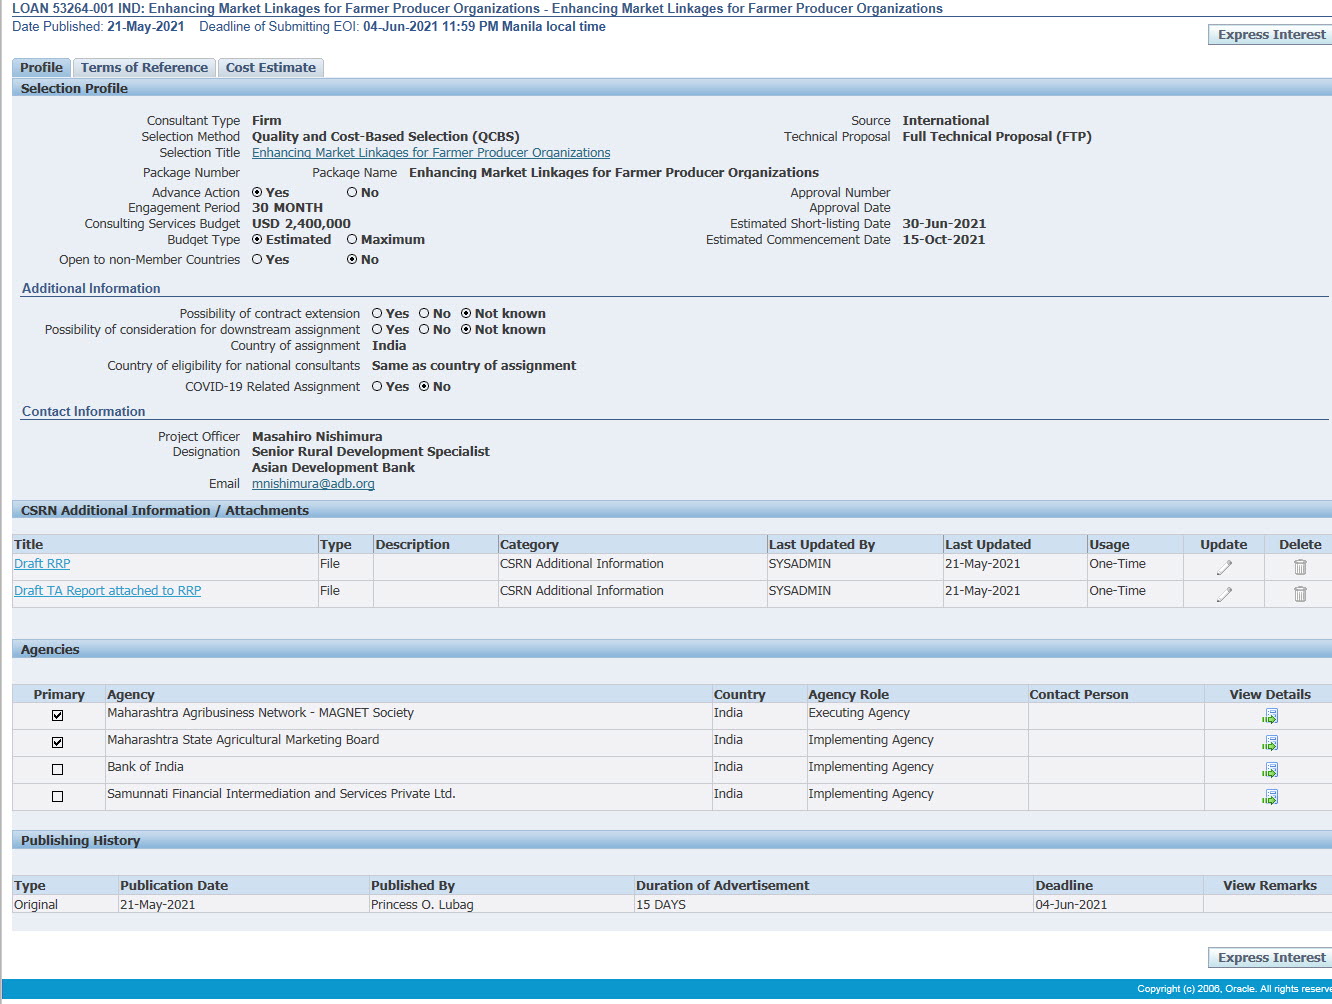
Task: Select No for downstream assignment consideration
Action: [x=424, y=329]
